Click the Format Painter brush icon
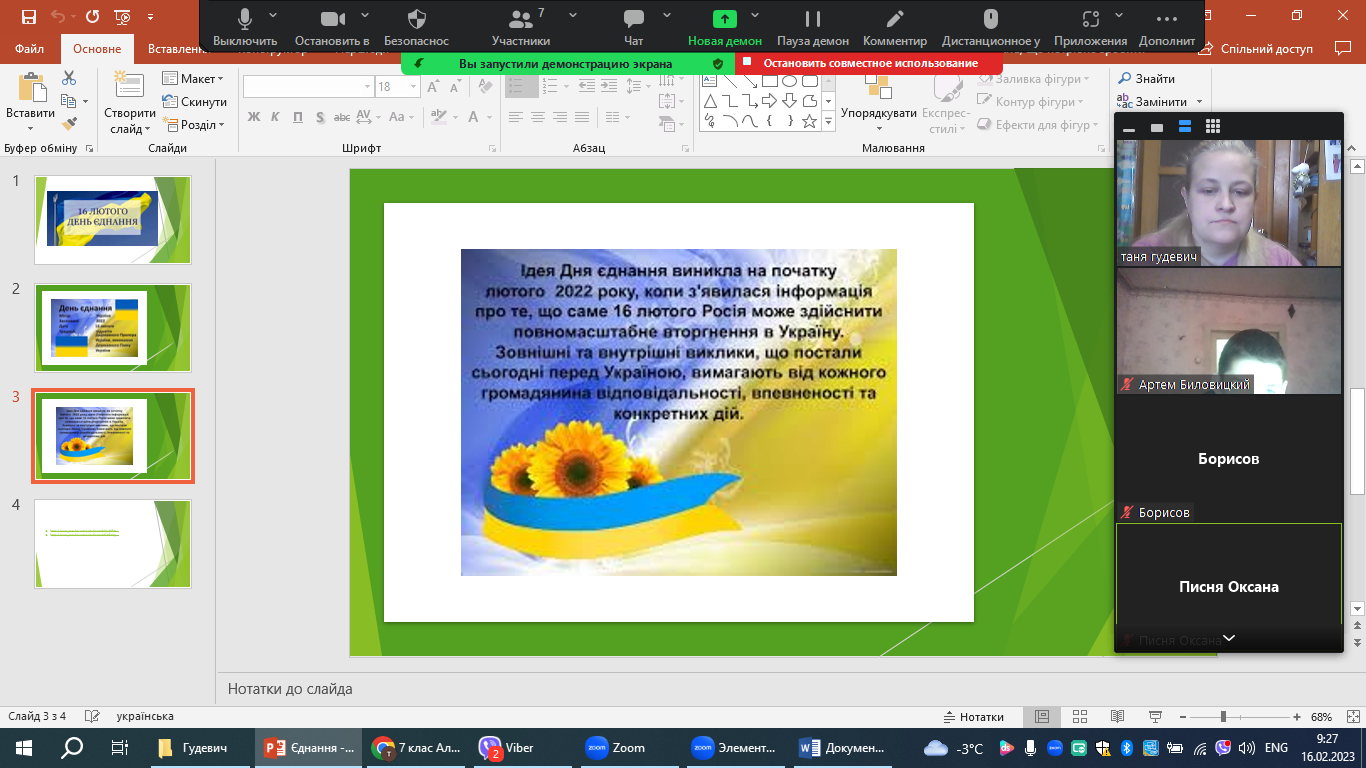 pyautogui.click(x=69, y=124)
